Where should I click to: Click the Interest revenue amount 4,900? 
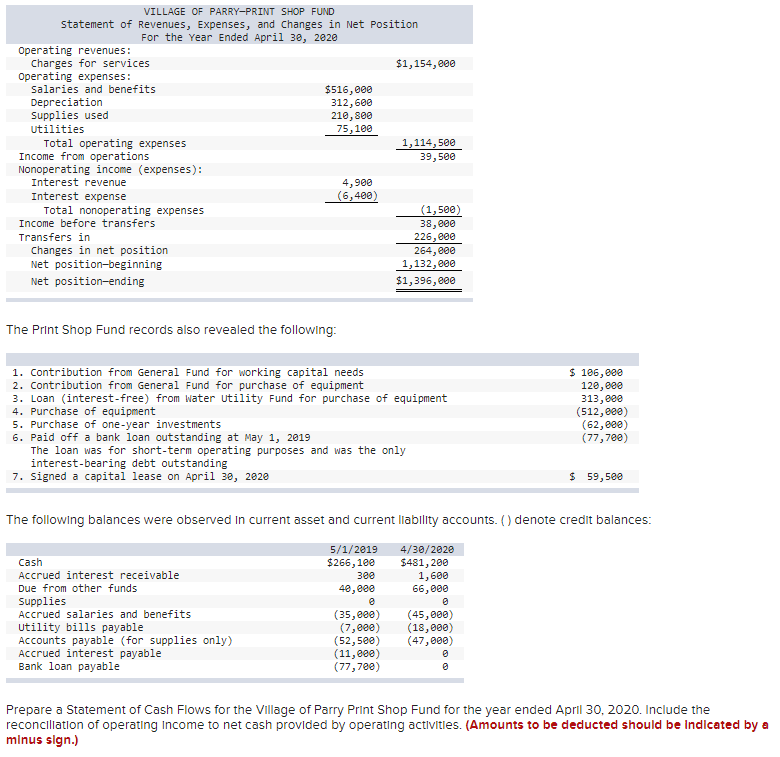point(357,183)
